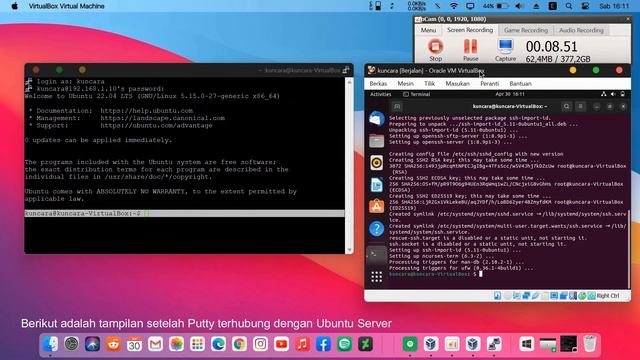Open volume control in menu bar
640x360 pixels.
(x=519, y=6)
